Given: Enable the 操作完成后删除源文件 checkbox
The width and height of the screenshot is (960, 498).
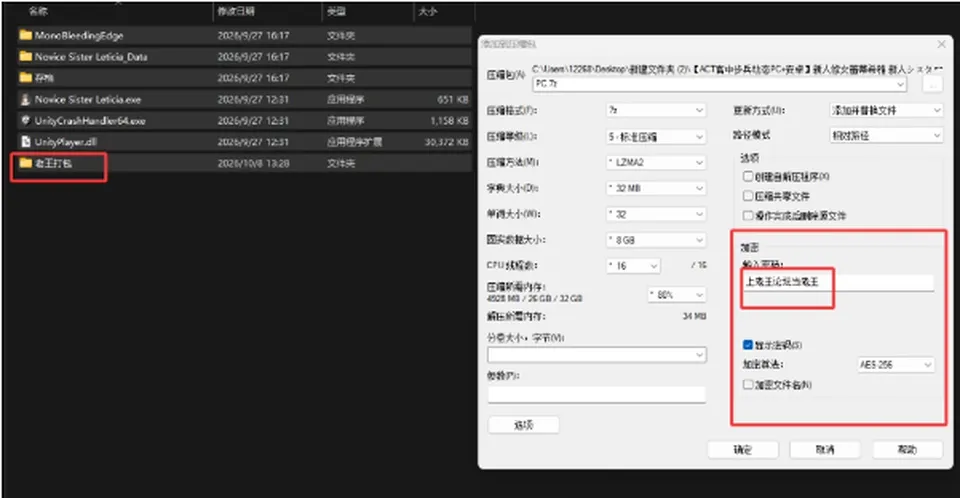Looking at the screenshot, I should [748, 216].
